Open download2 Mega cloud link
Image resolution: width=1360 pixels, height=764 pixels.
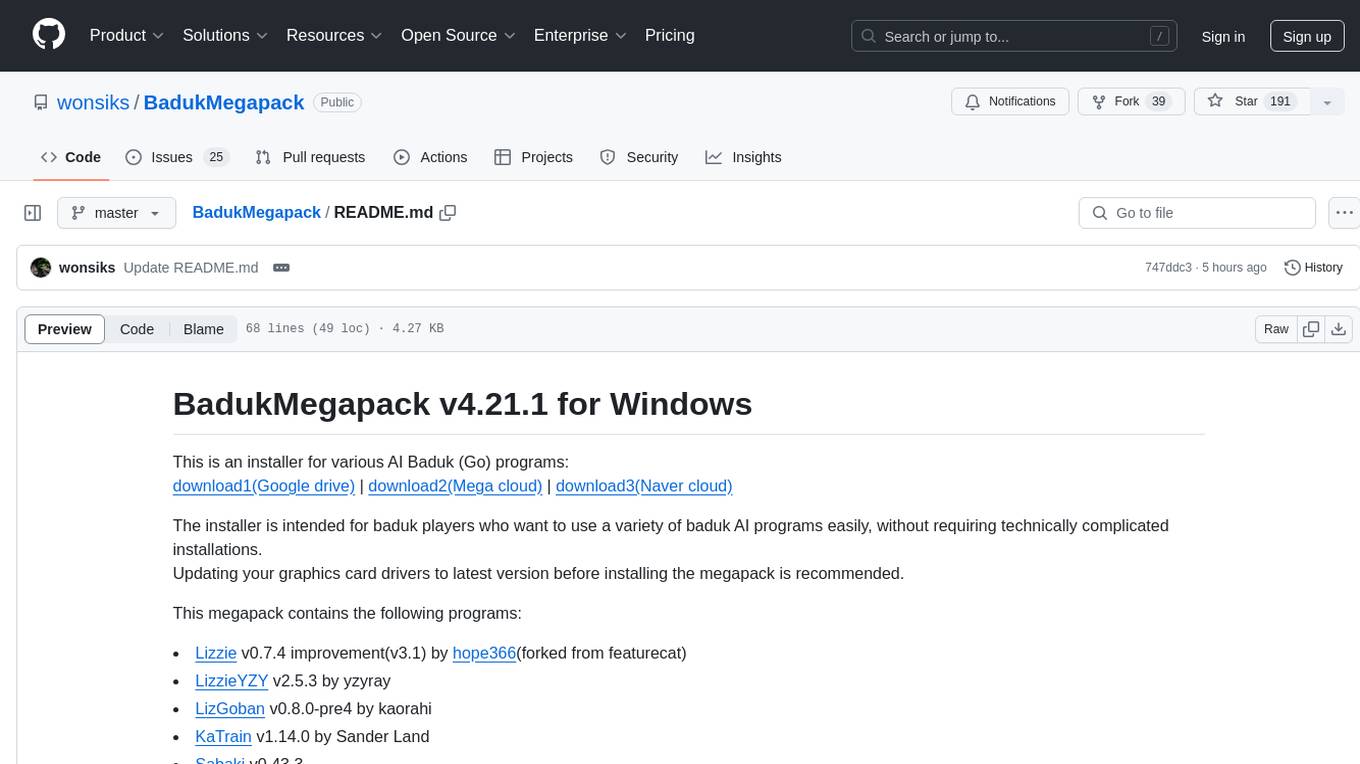[455, 486]
